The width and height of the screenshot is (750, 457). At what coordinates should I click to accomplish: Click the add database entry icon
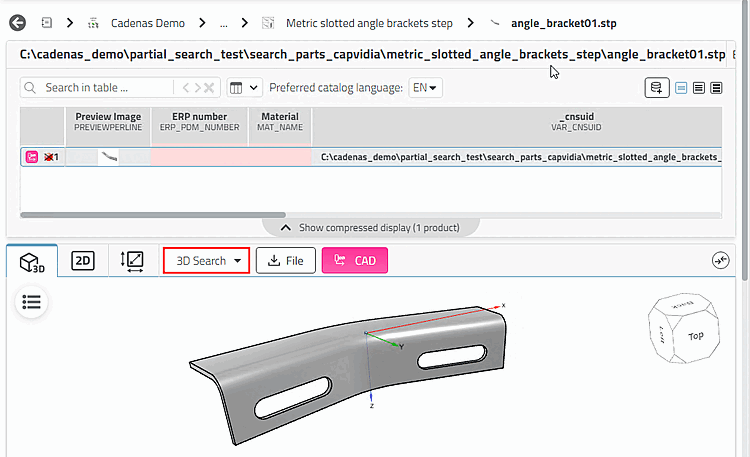coord(657,88)
